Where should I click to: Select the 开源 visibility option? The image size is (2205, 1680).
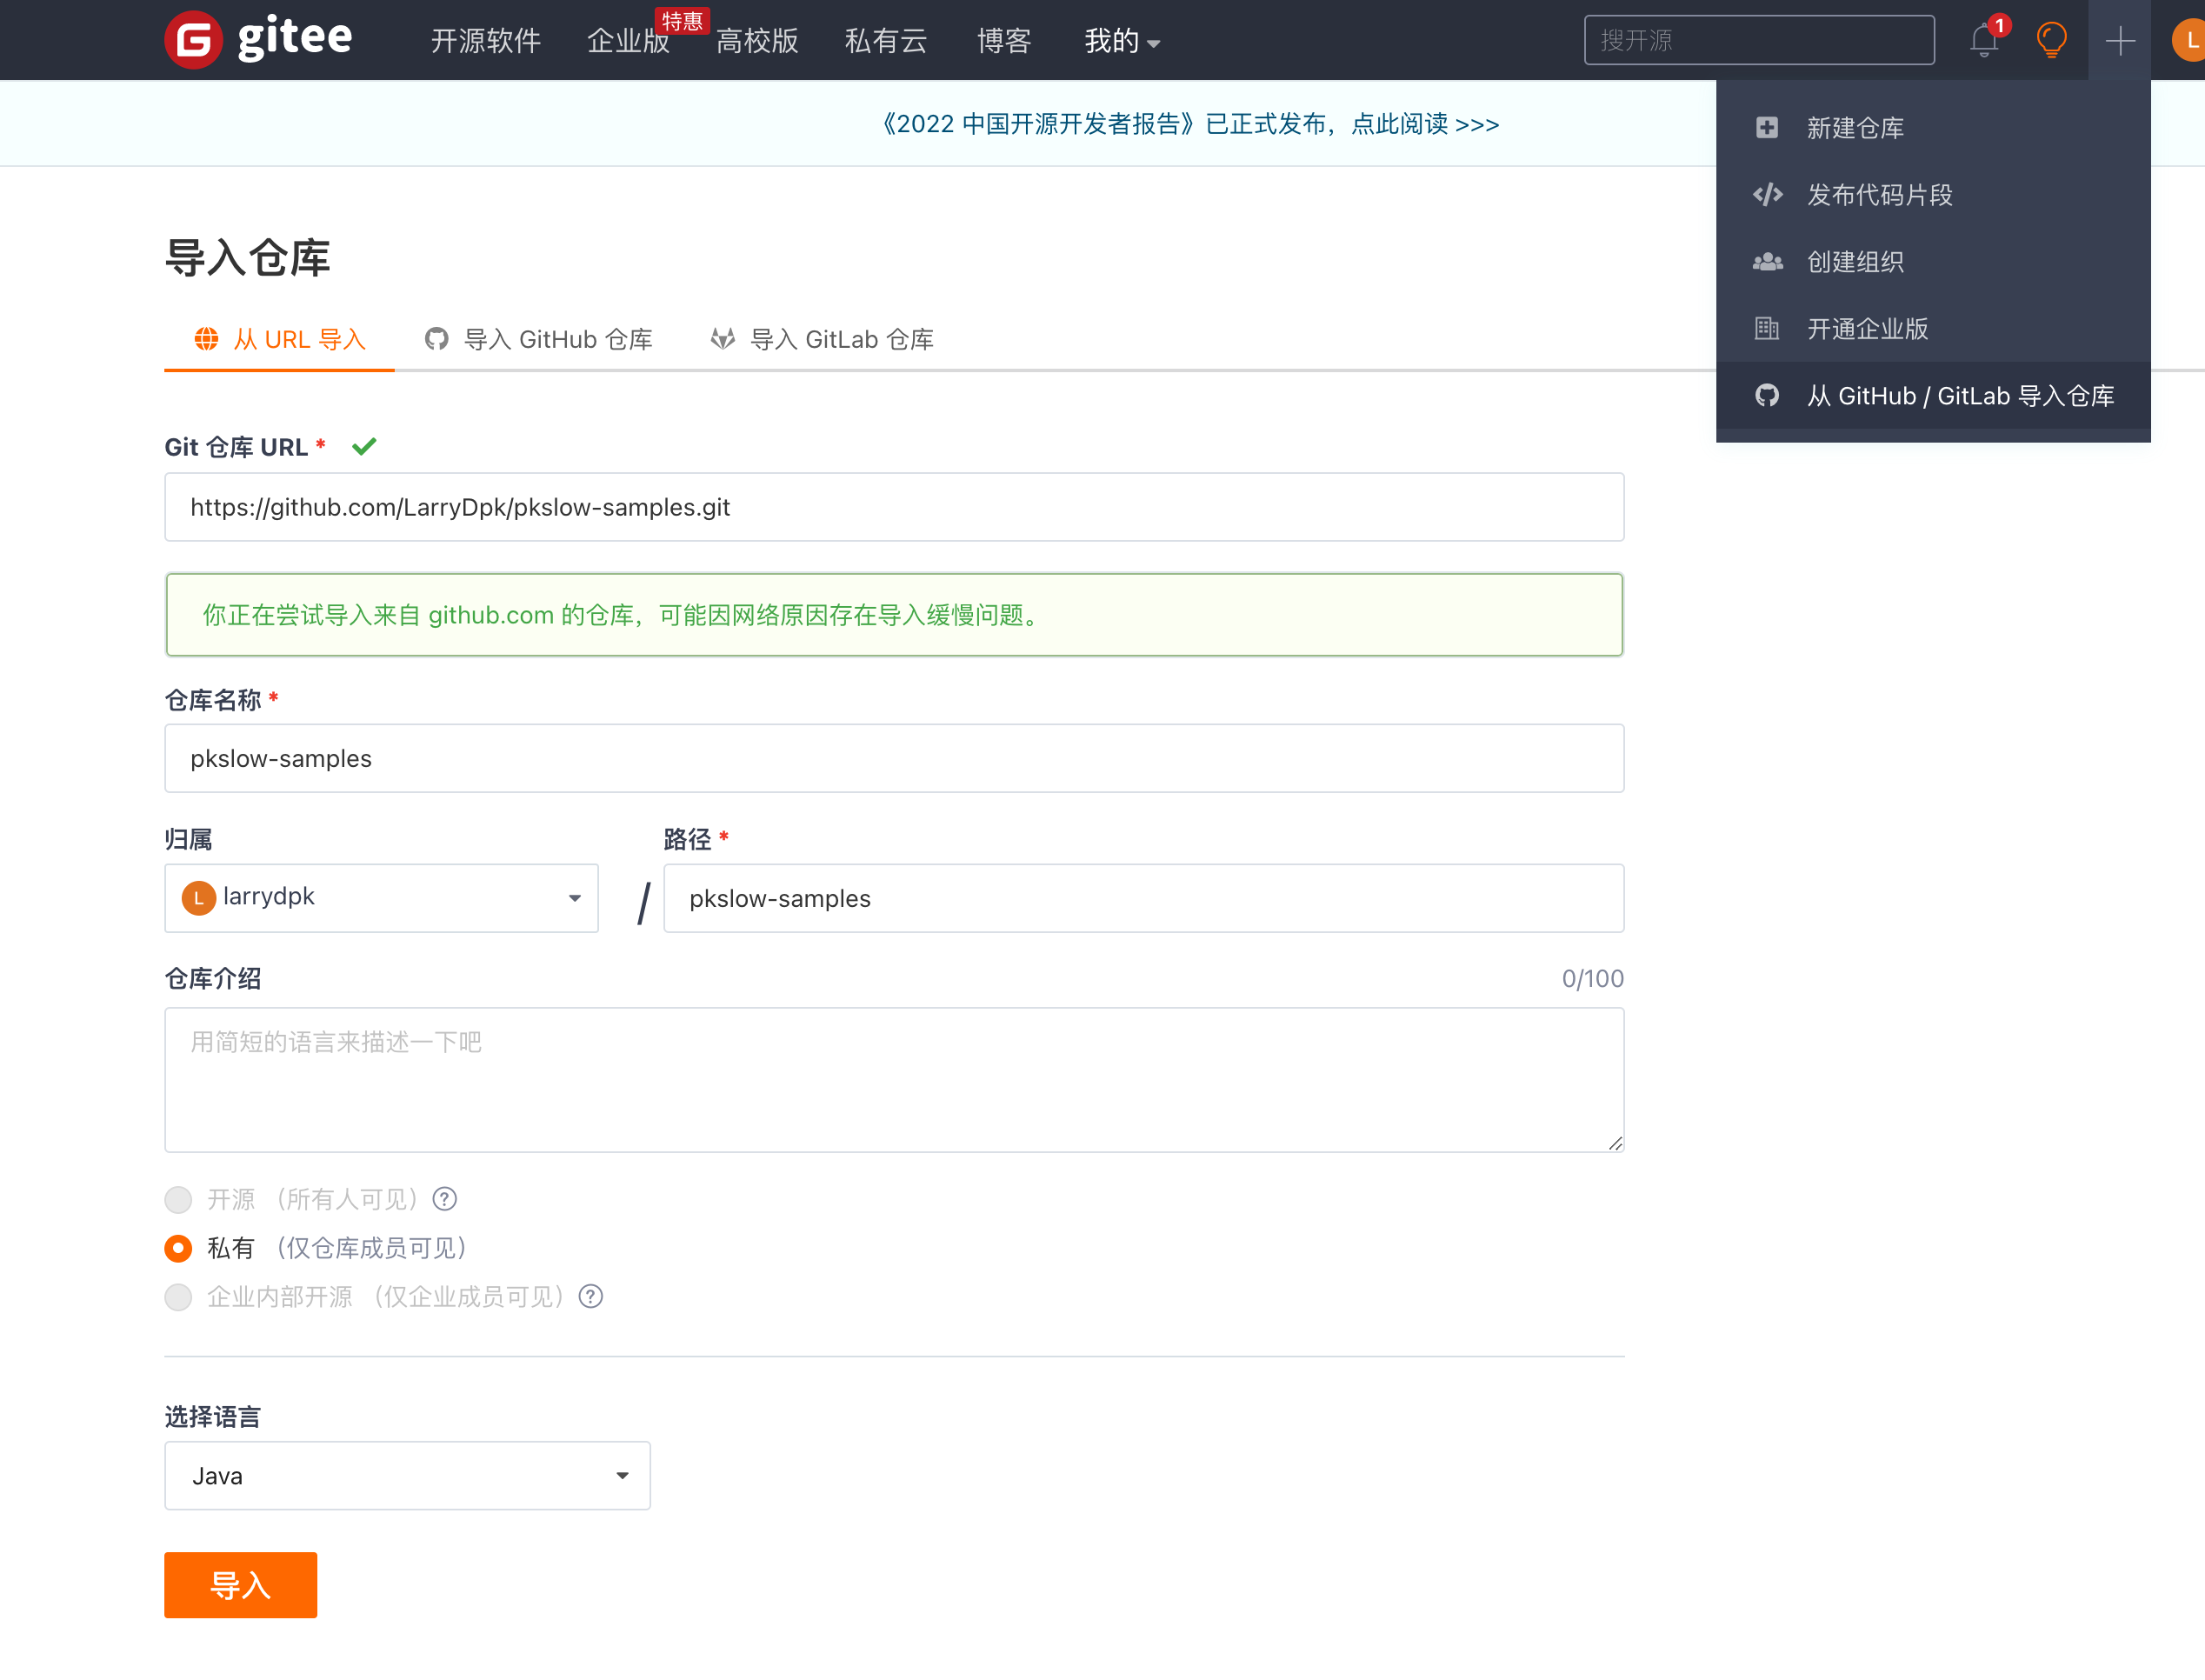(x=178, y=1199)
